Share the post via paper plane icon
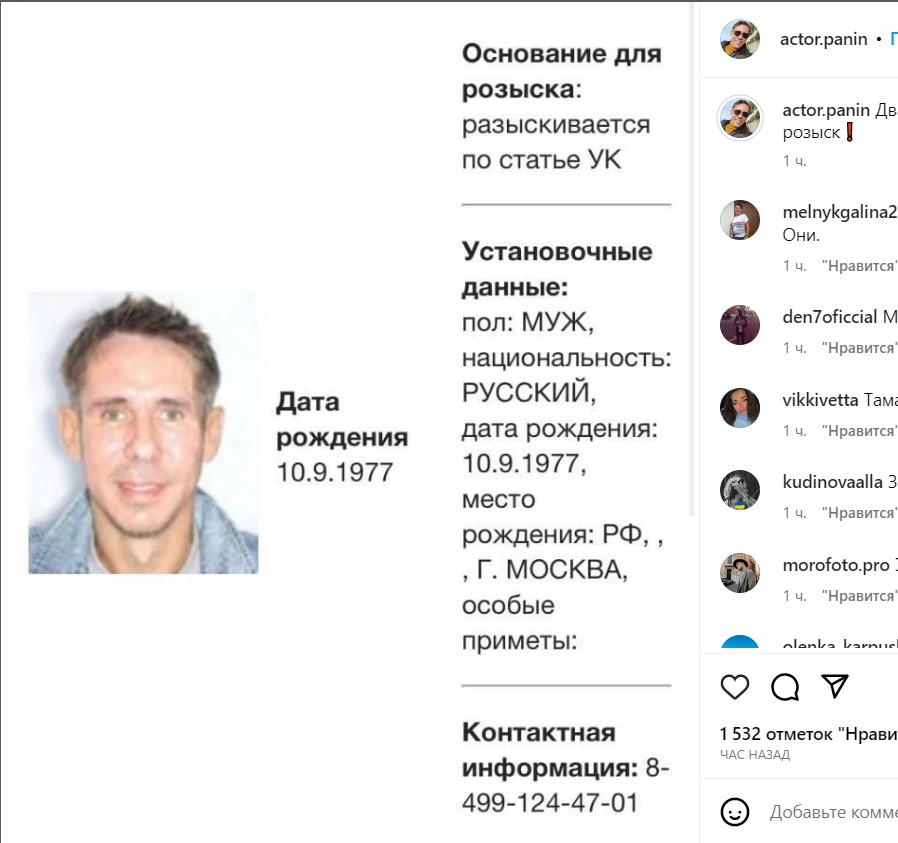Image resolution: width=898 pixels, height=843 pixels. tap(834, 686)
